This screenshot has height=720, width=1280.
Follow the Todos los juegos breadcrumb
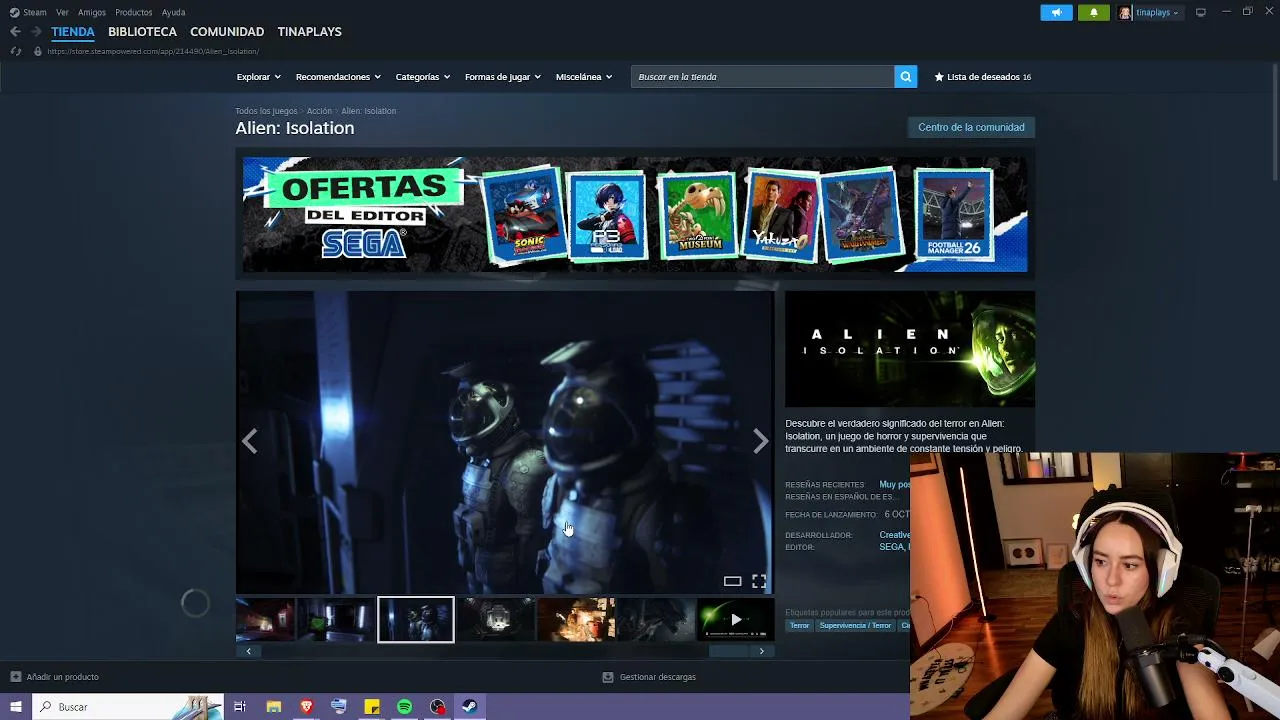pyautogui.click(x=266, y=111)
